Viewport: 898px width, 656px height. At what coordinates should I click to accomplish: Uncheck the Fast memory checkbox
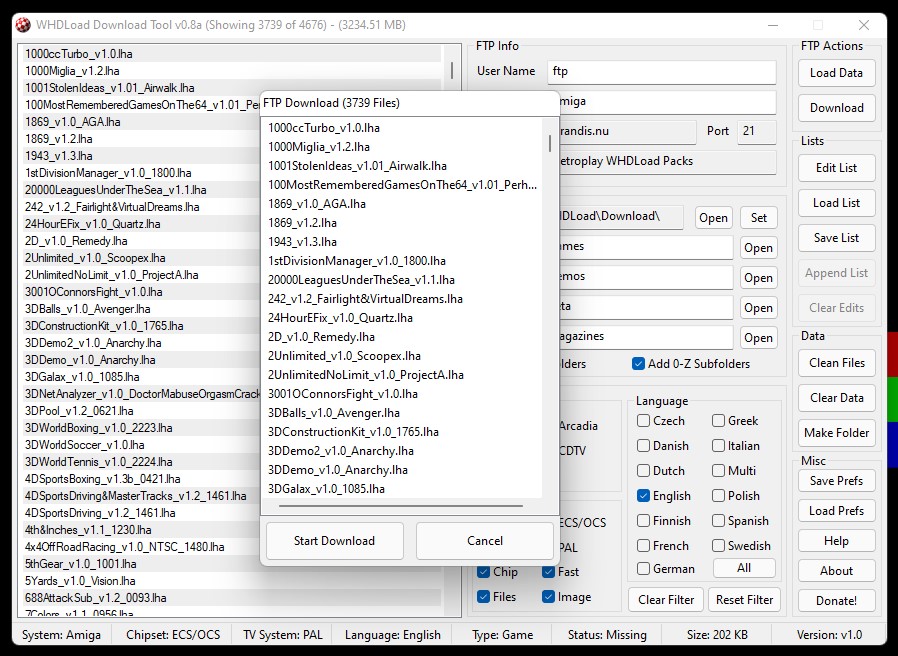click(x=548, y=572)
